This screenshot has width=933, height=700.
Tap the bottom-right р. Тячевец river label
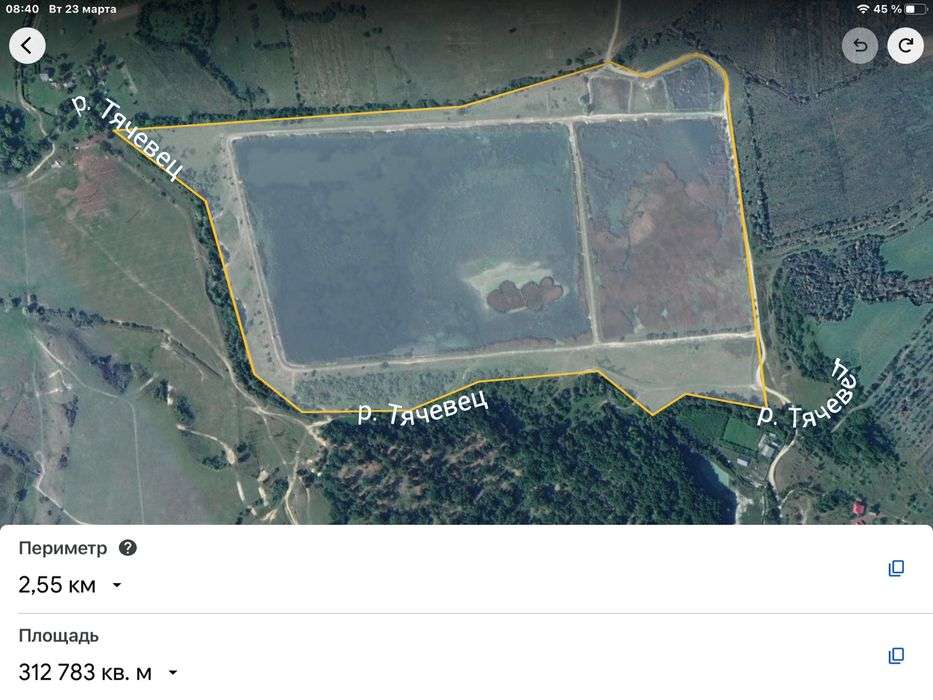[x=808, y=396]
